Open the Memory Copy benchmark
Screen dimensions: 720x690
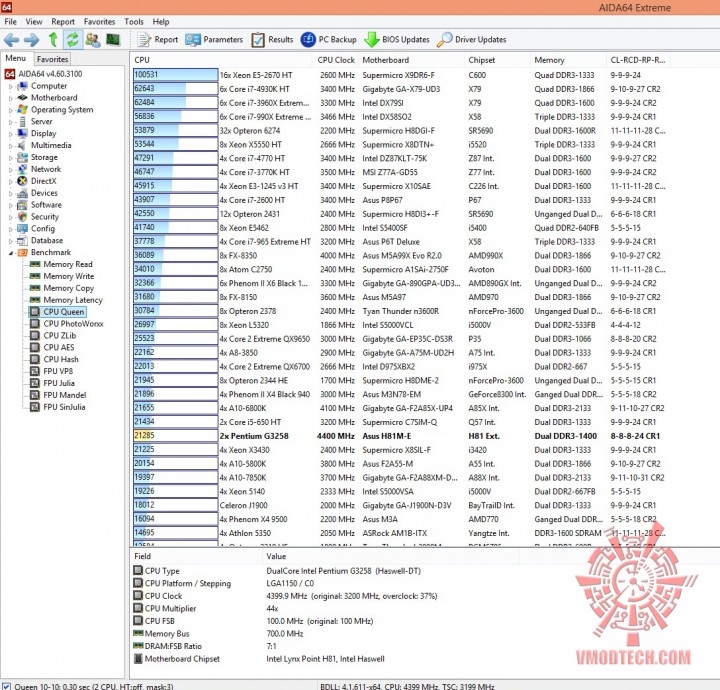click(x=68, y=288)
